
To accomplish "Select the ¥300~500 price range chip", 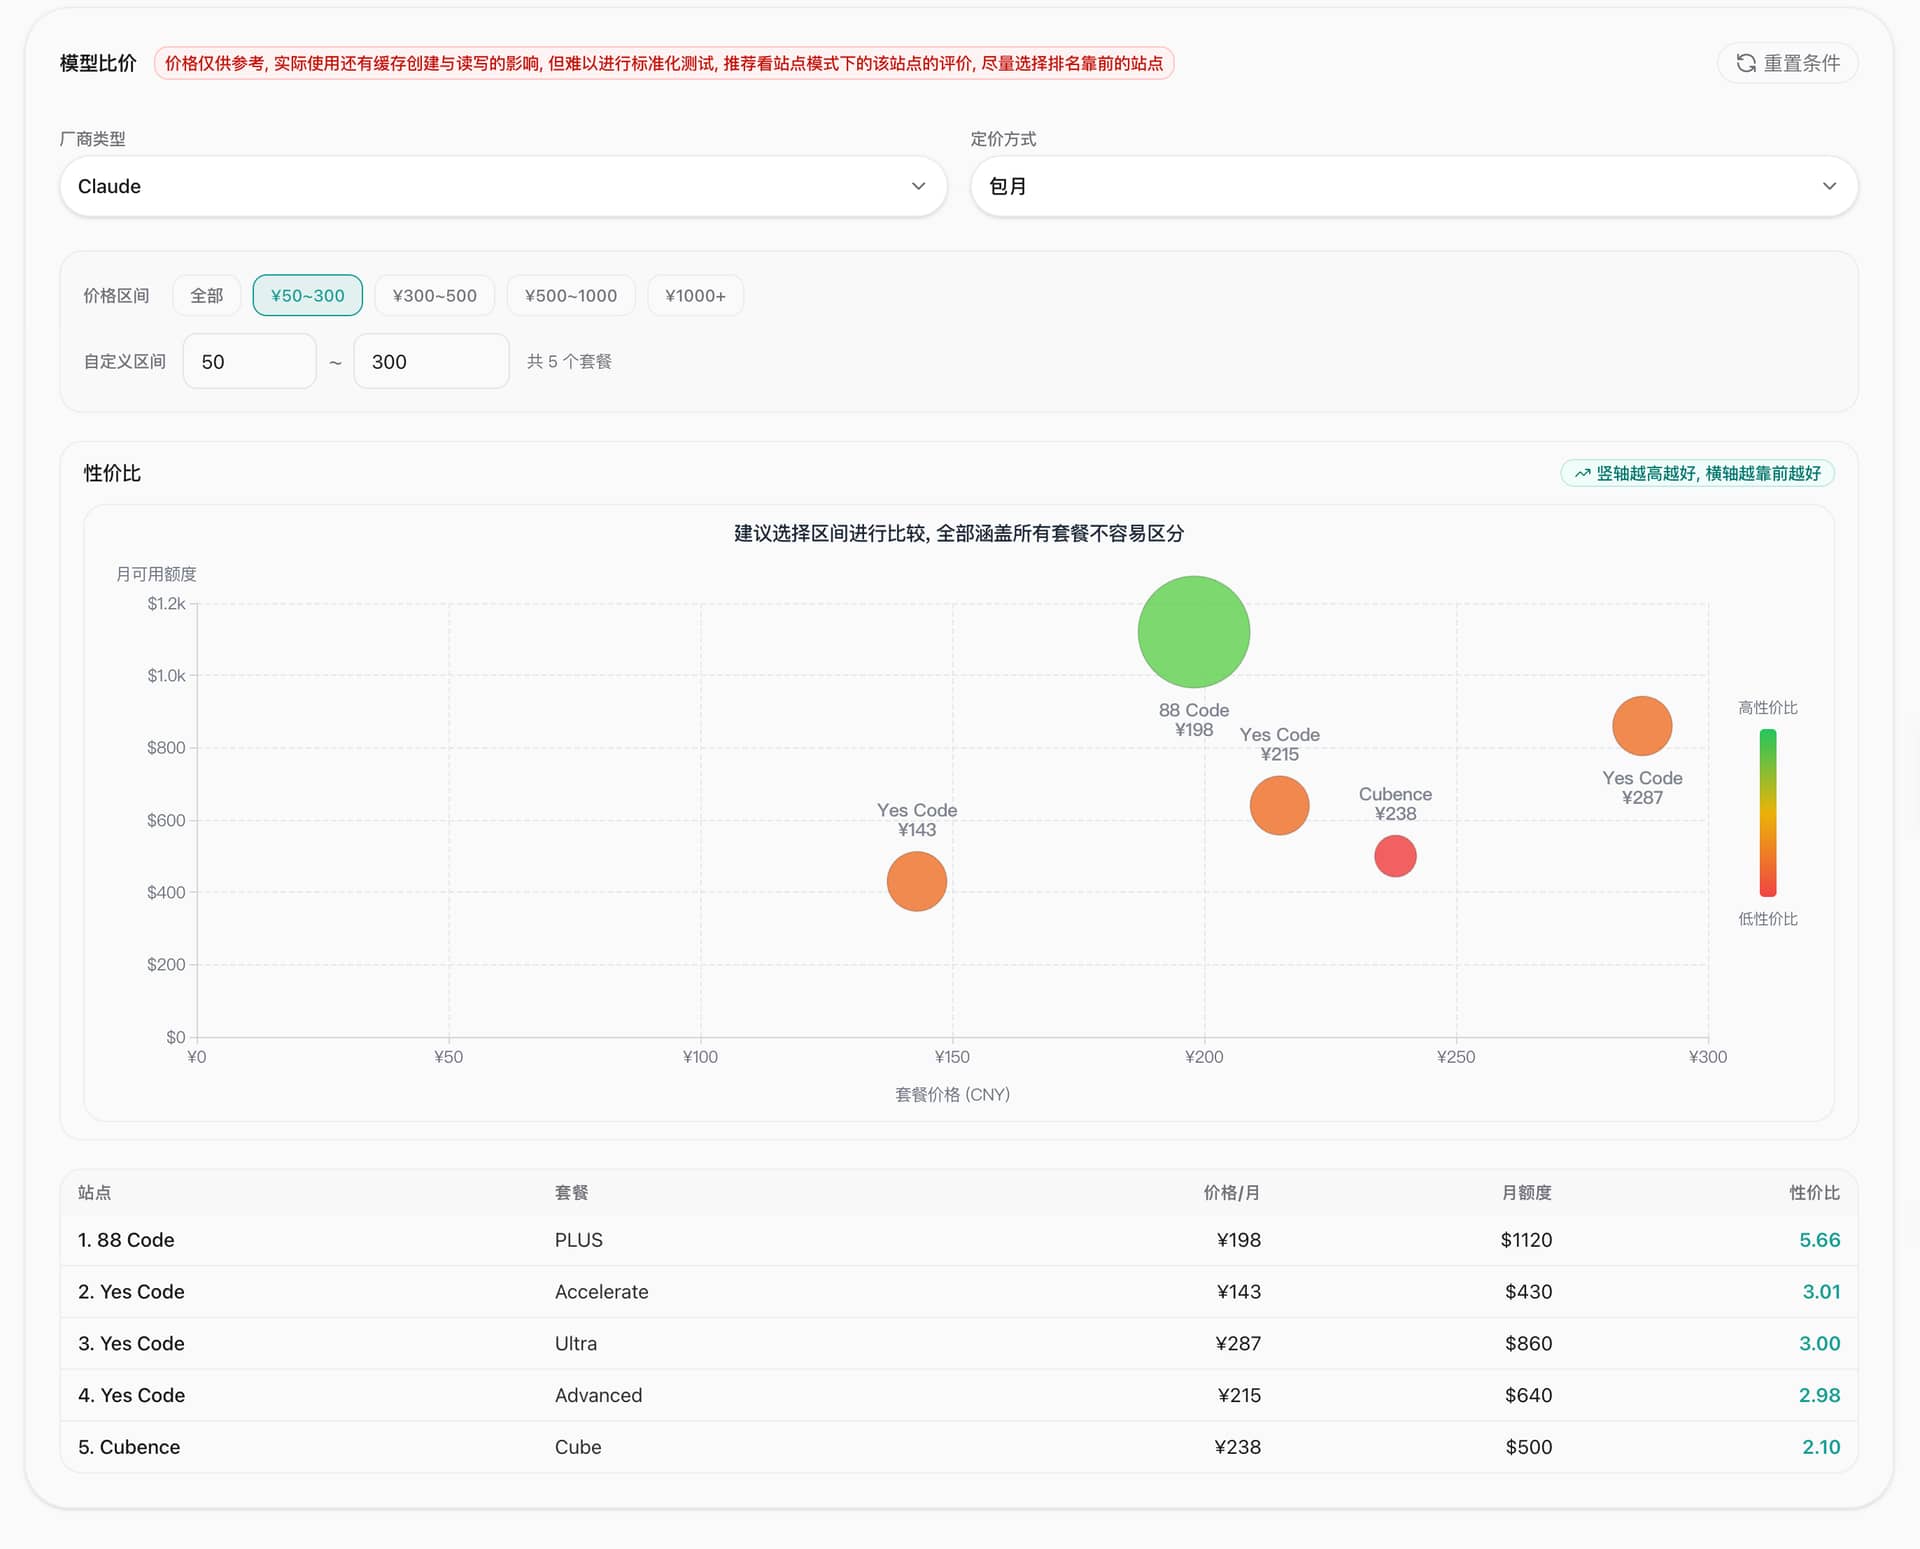I will pyautogui.click(x=434, y=296).
